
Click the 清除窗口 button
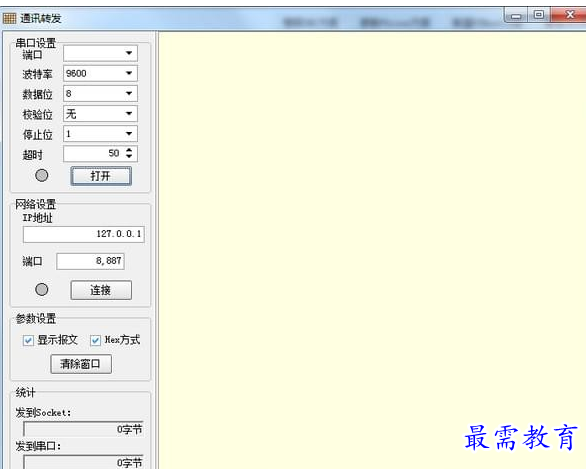coord(81,364)
